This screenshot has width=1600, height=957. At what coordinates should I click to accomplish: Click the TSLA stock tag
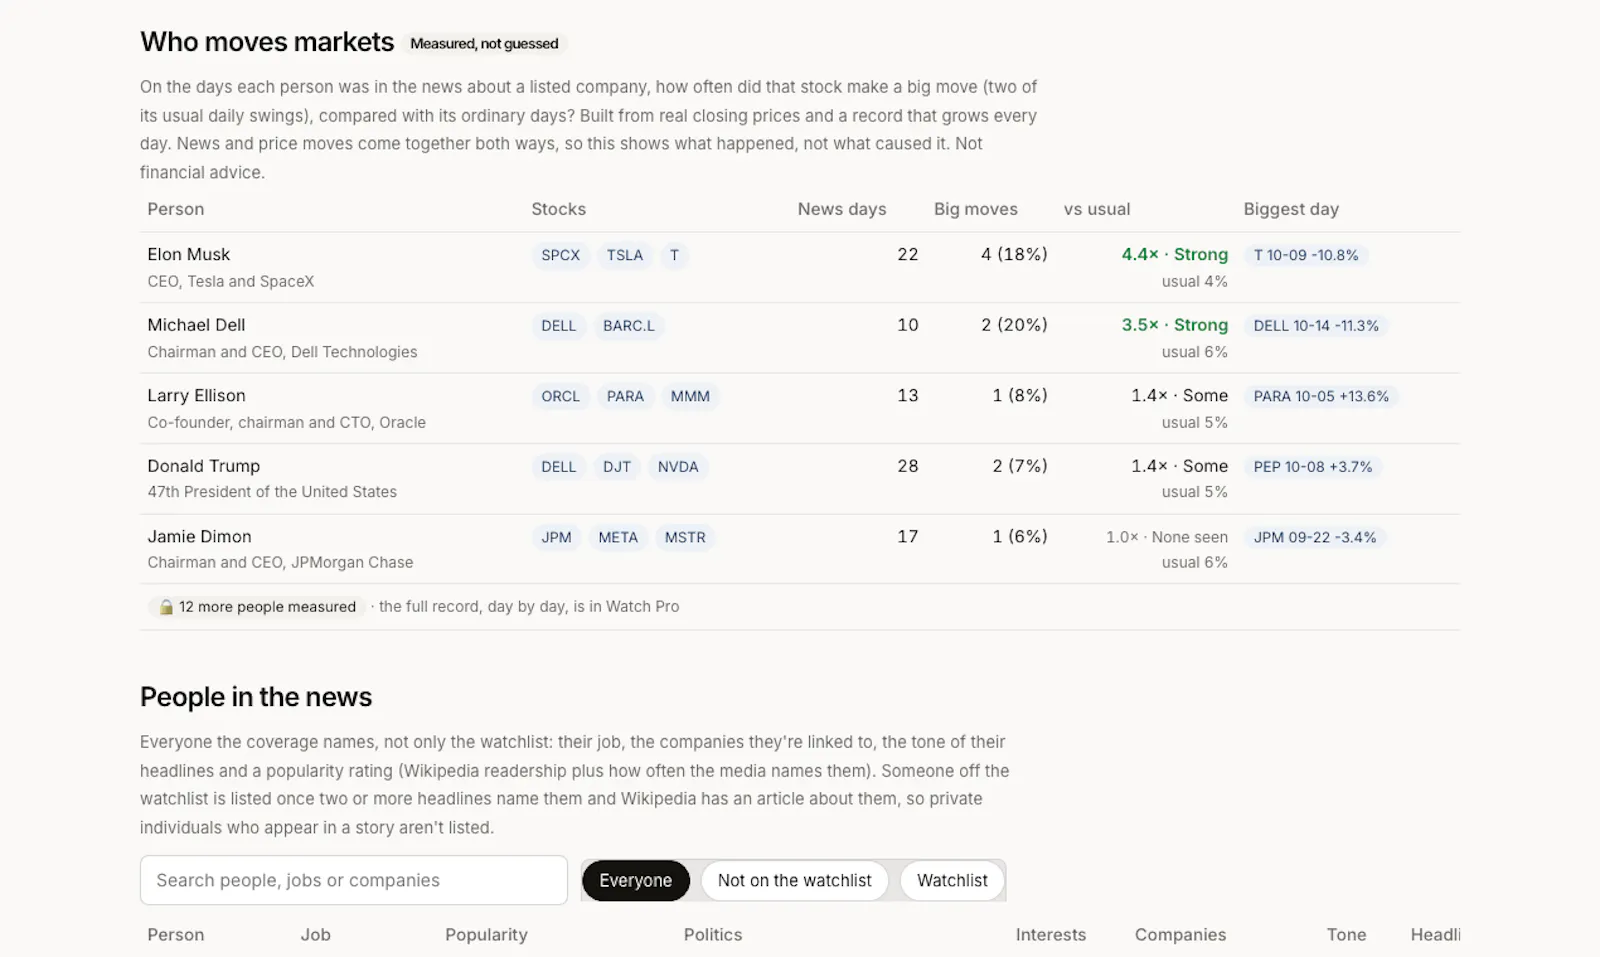tap(625, 255)
